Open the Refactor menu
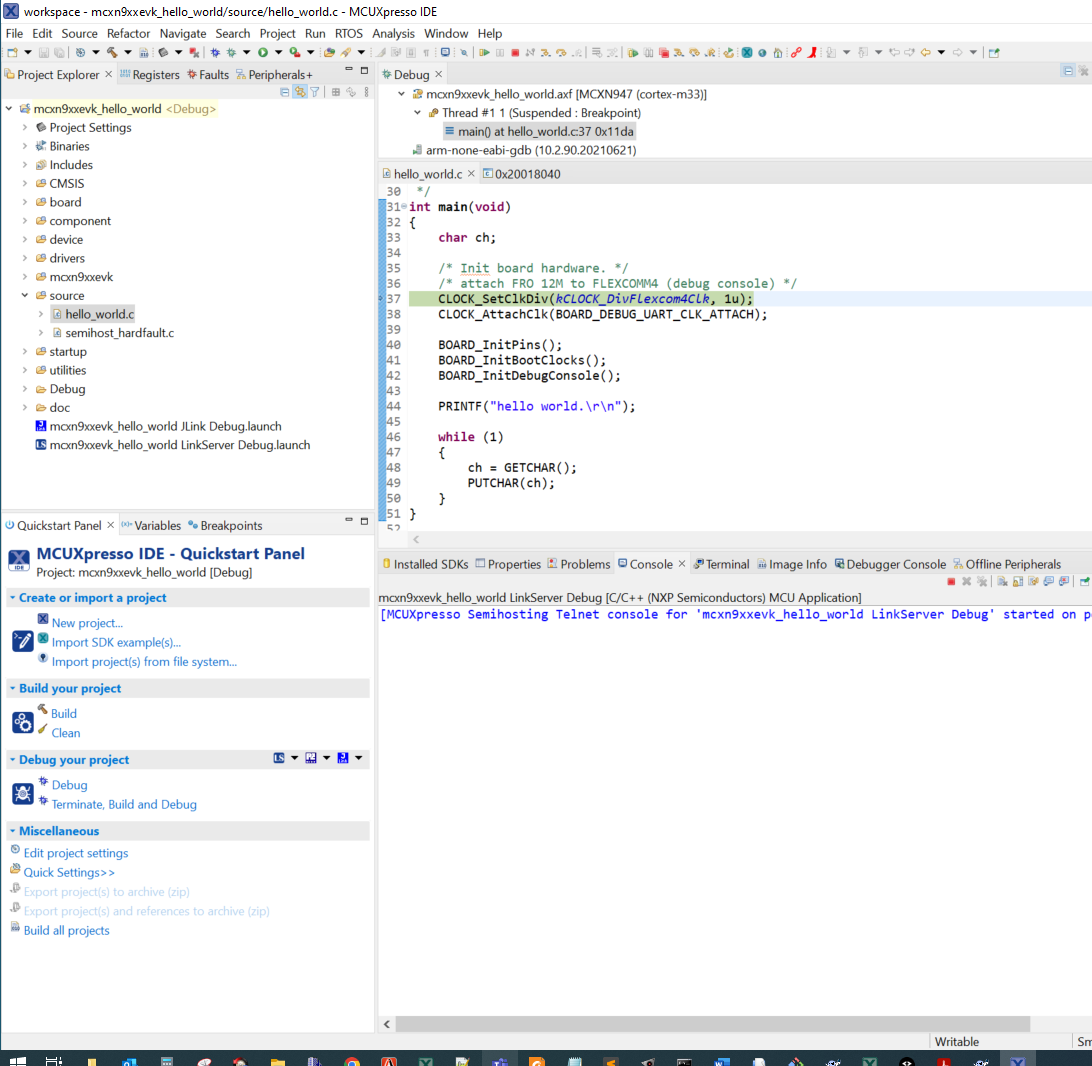 click(x=128, y=33)
